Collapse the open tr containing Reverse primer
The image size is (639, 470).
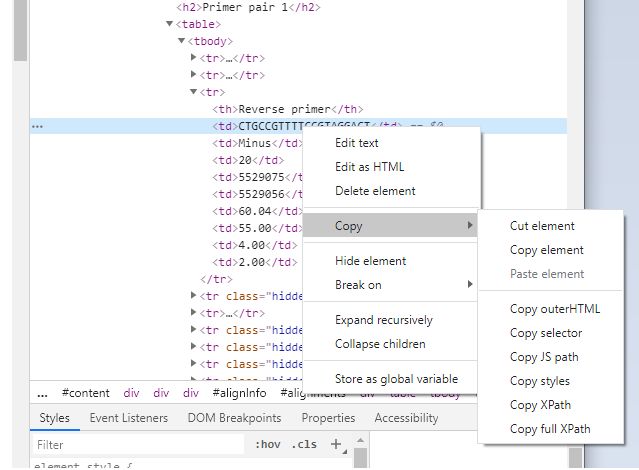(194, 91)
